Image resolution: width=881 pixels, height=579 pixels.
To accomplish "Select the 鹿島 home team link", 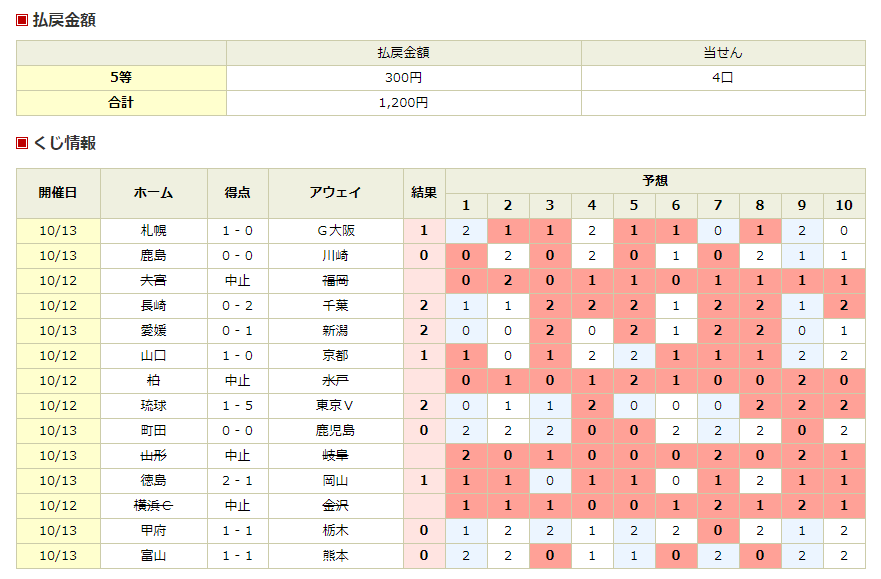I will (x=153, y=256).
